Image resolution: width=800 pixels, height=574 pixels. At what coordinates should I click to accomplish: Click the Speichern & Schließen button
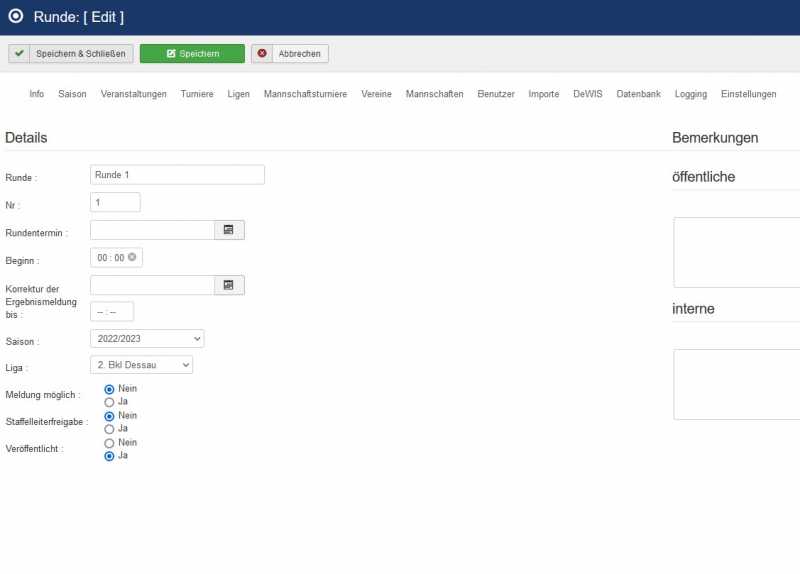coord(71,53)
